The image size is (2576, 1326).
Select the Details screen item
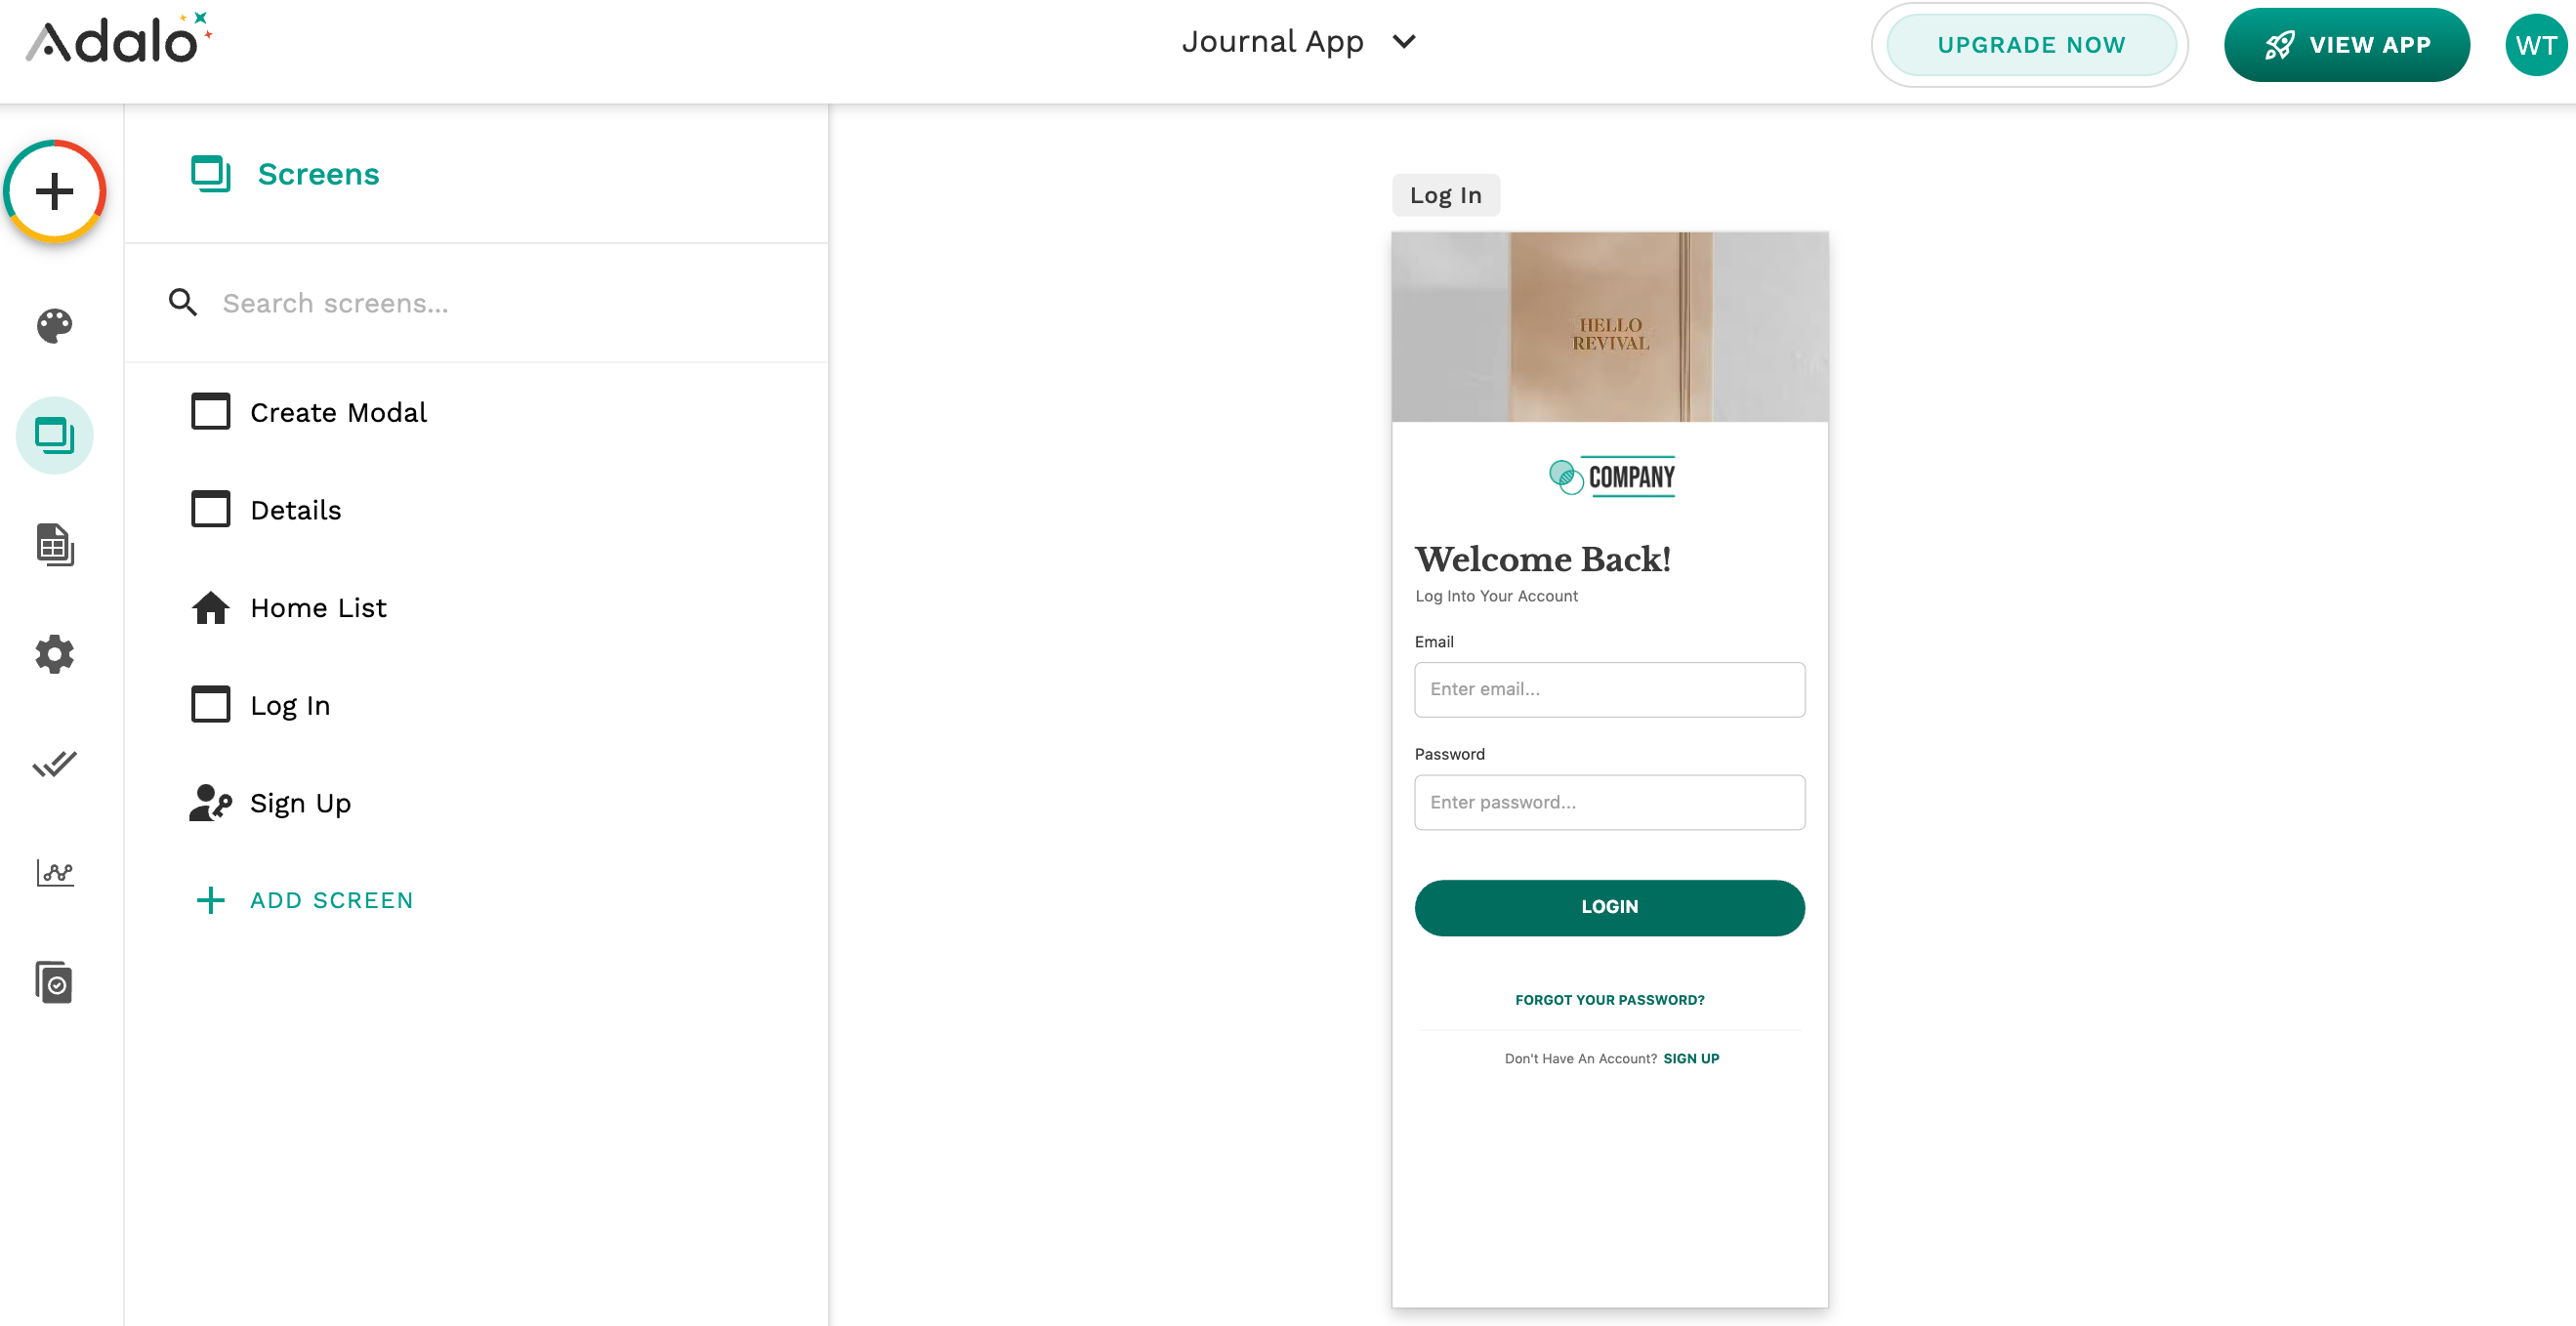[295, 510]
